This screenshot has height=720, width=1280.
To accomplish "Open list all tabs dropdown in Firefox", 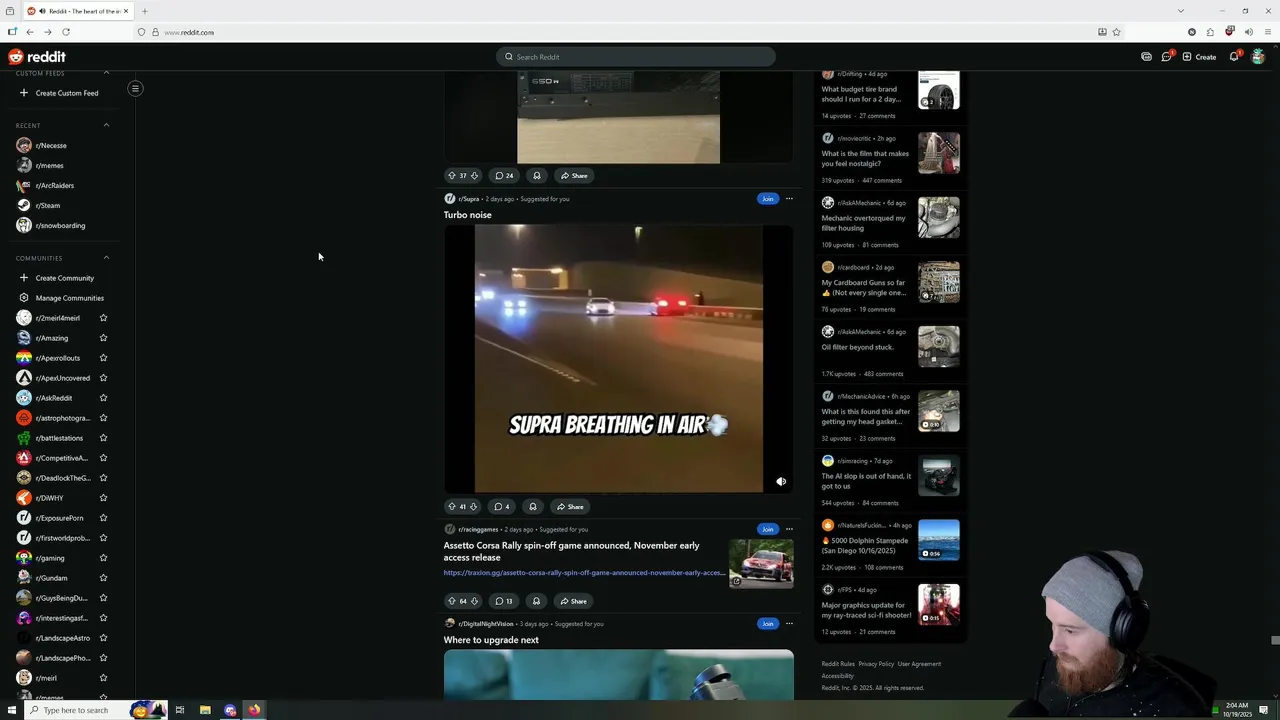I will pyautogui.click(x=1180, y=11).
